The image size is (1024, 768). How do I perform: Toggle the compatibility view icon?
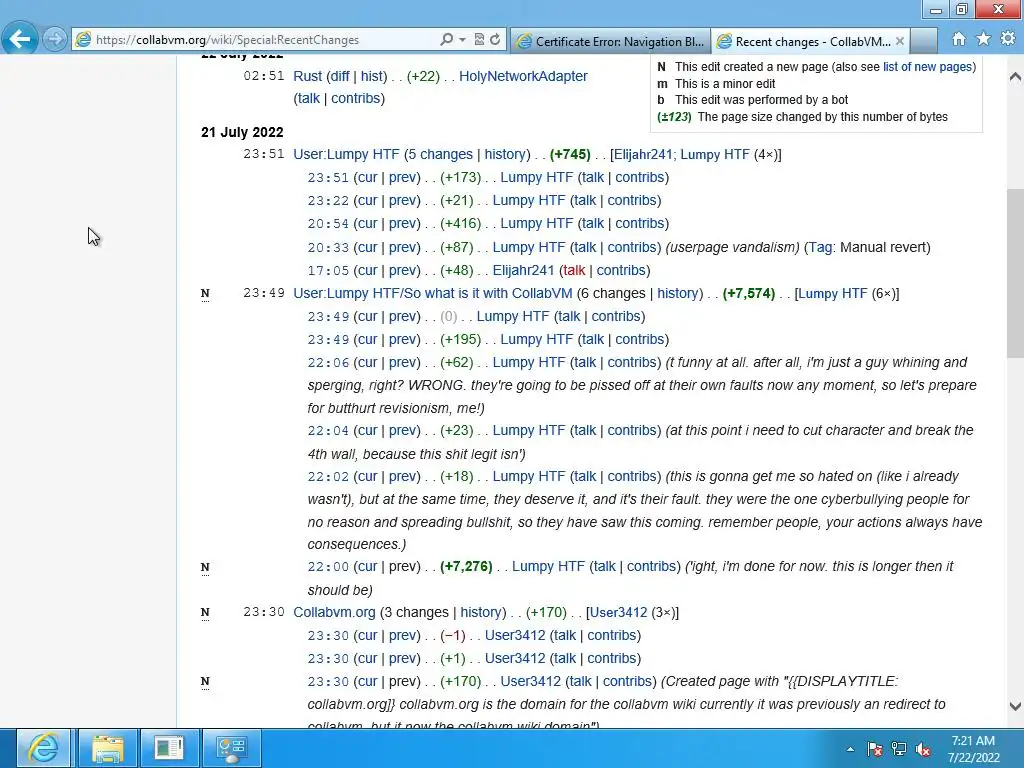pos(479,39)
